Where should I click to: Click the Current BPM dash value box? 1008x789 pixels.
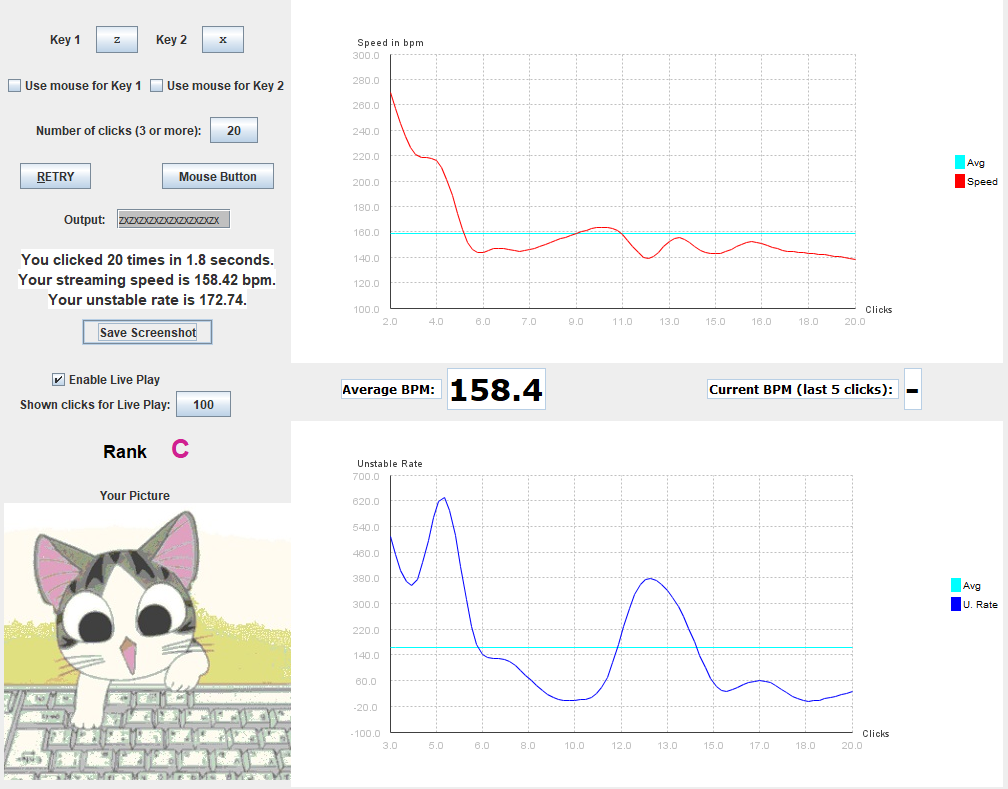(912, 389)
